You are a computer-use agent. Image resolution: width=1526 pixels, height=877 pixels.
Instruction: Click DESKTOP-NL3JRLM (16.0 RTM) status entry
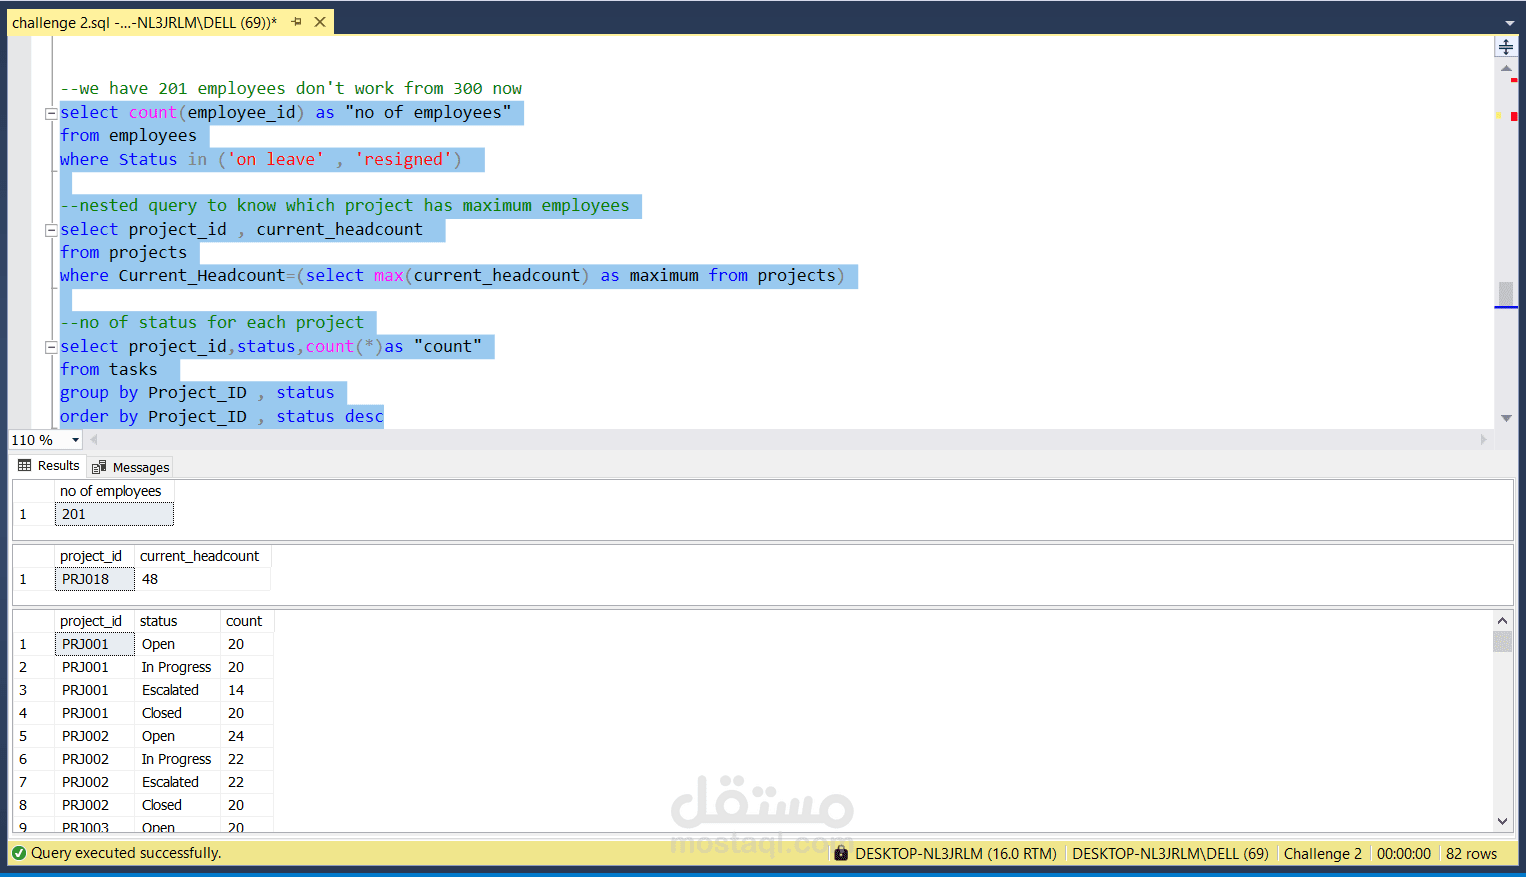coord(956,853)
